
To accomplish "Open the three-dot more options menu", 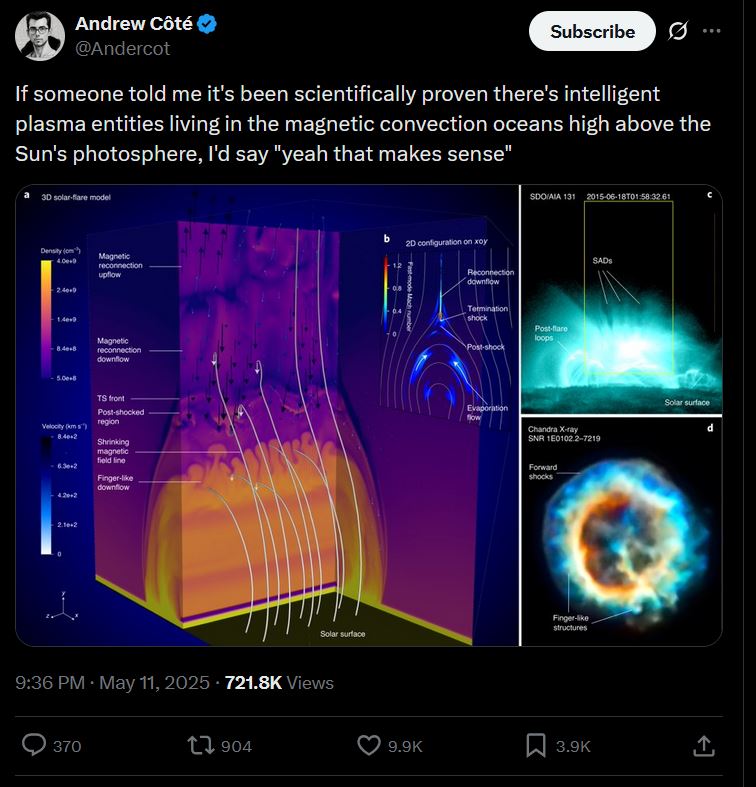I will [x=712, y=31].
